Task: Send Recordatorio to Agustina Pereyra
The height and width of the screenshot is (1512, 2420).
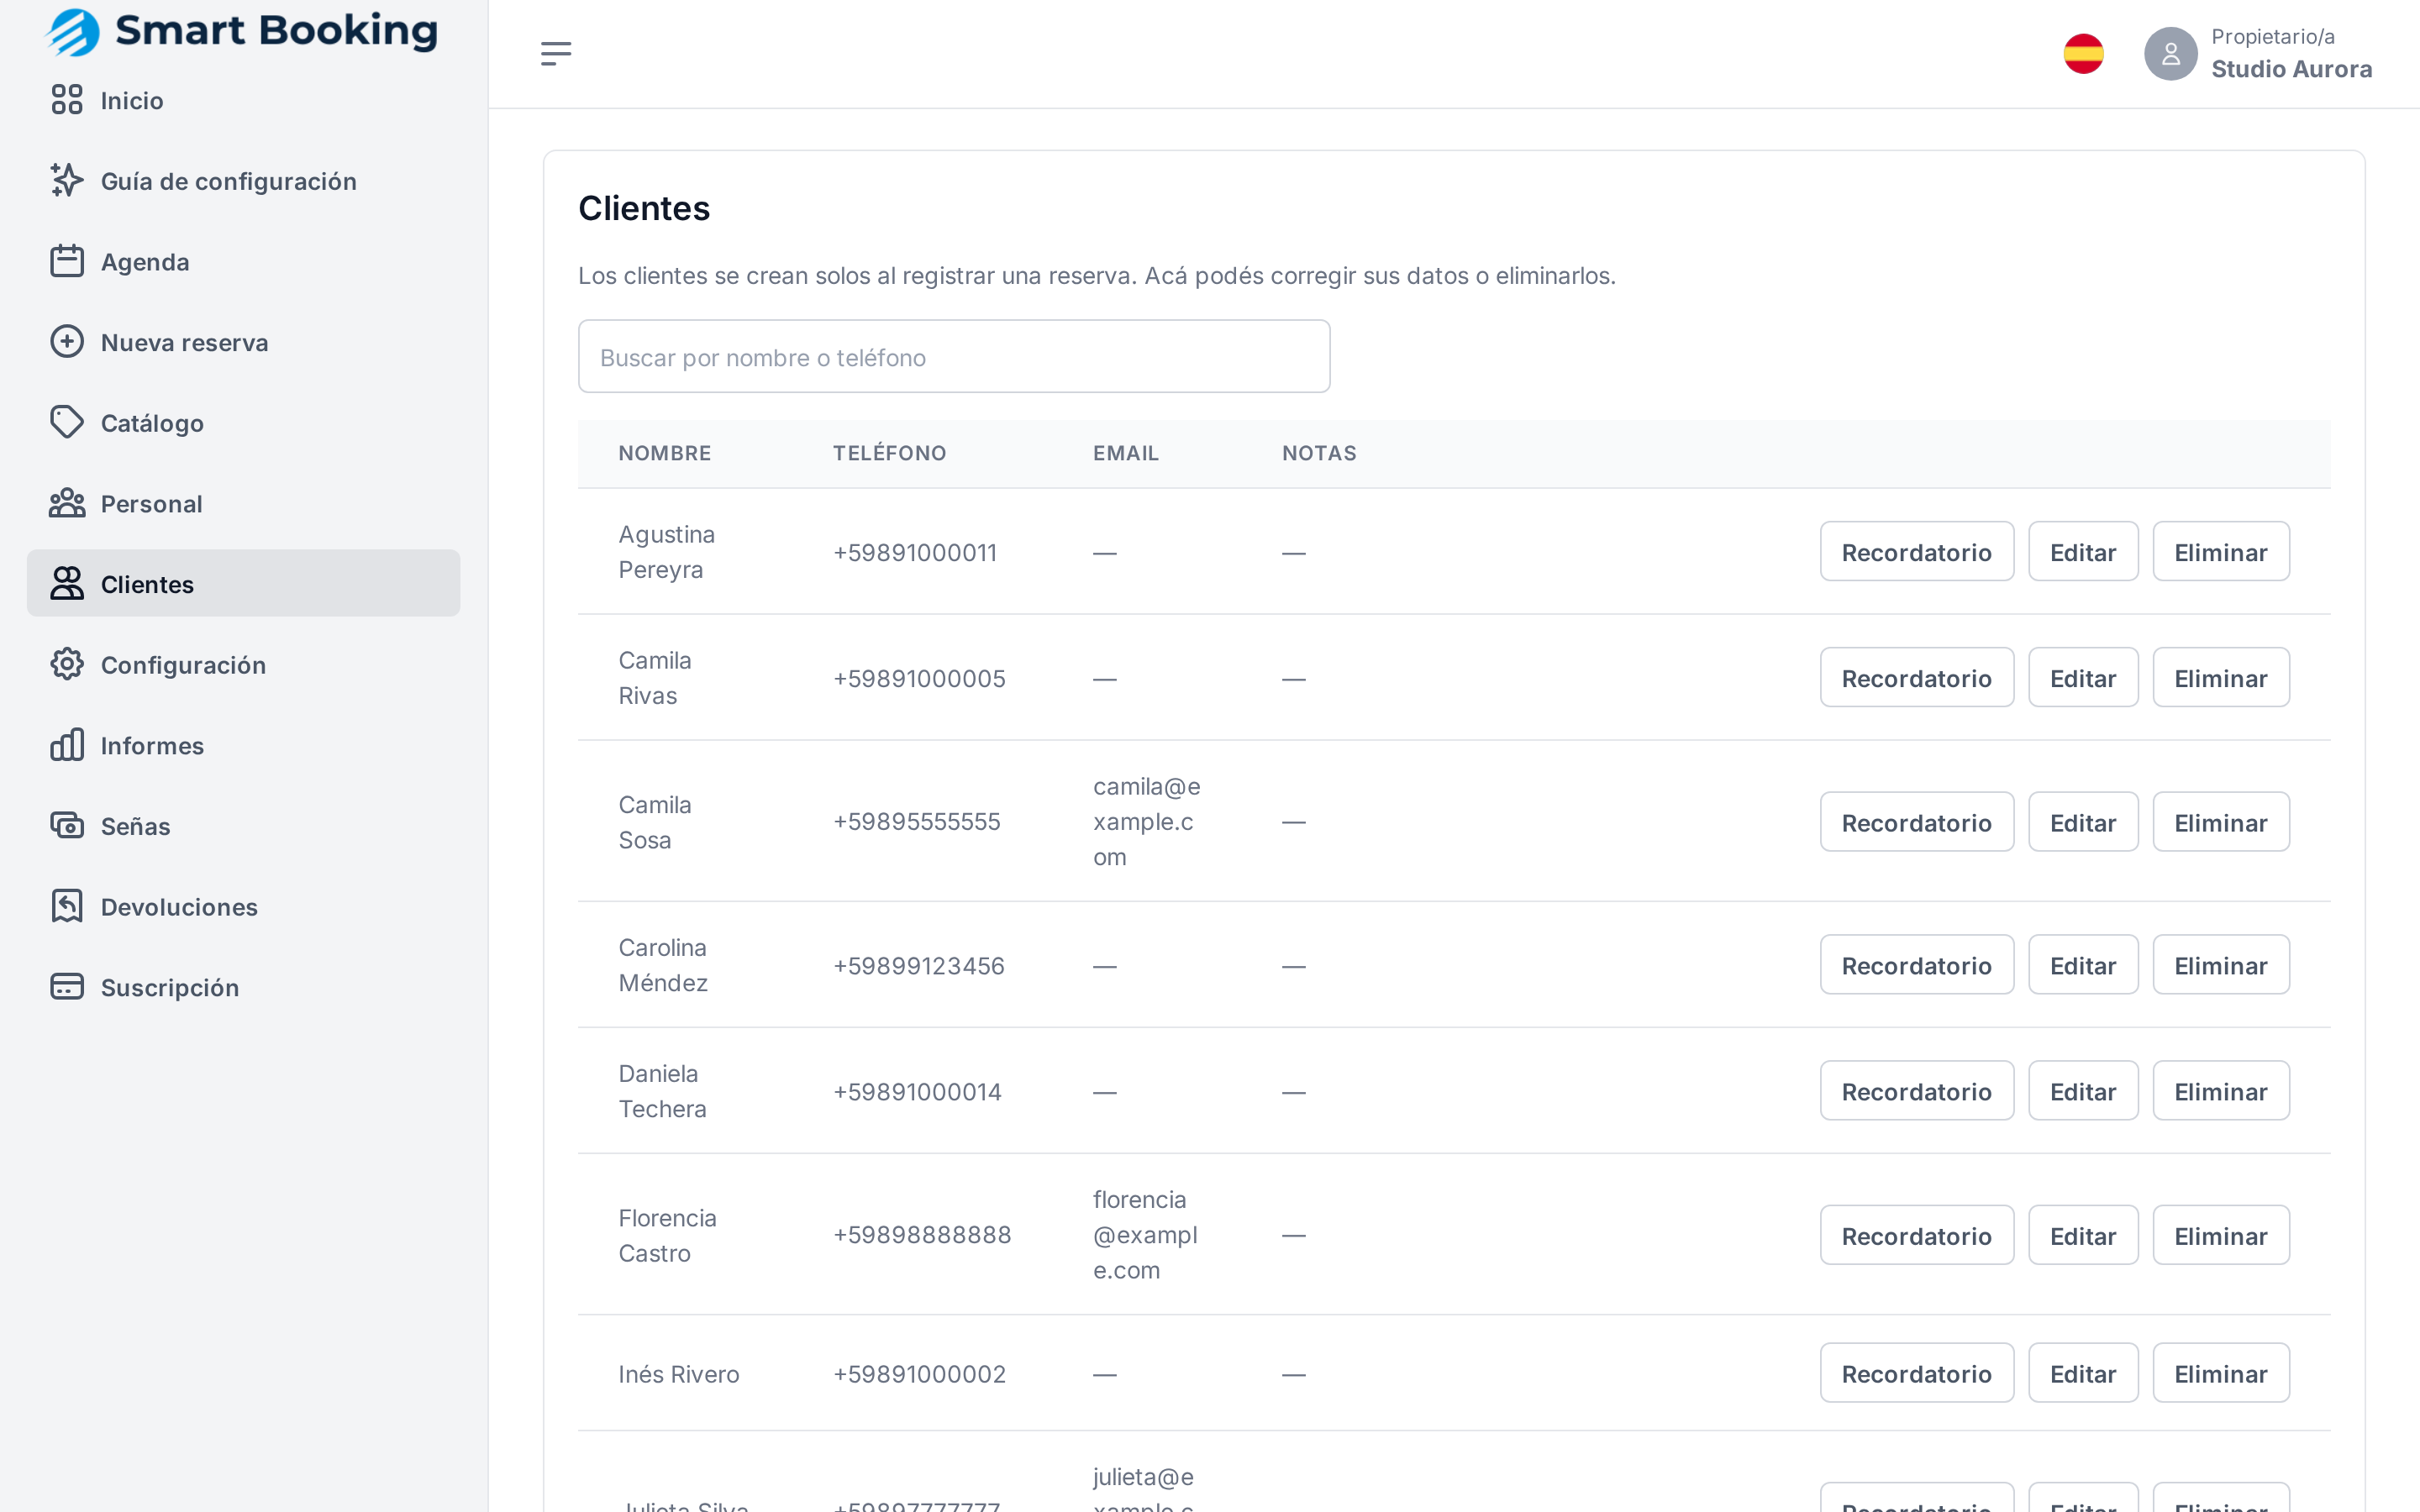Action: click(x=1917, y=551)
